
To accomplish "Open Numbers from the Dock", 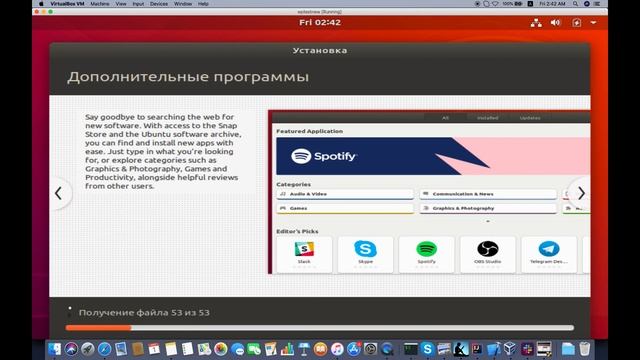I will coord(287,349).
